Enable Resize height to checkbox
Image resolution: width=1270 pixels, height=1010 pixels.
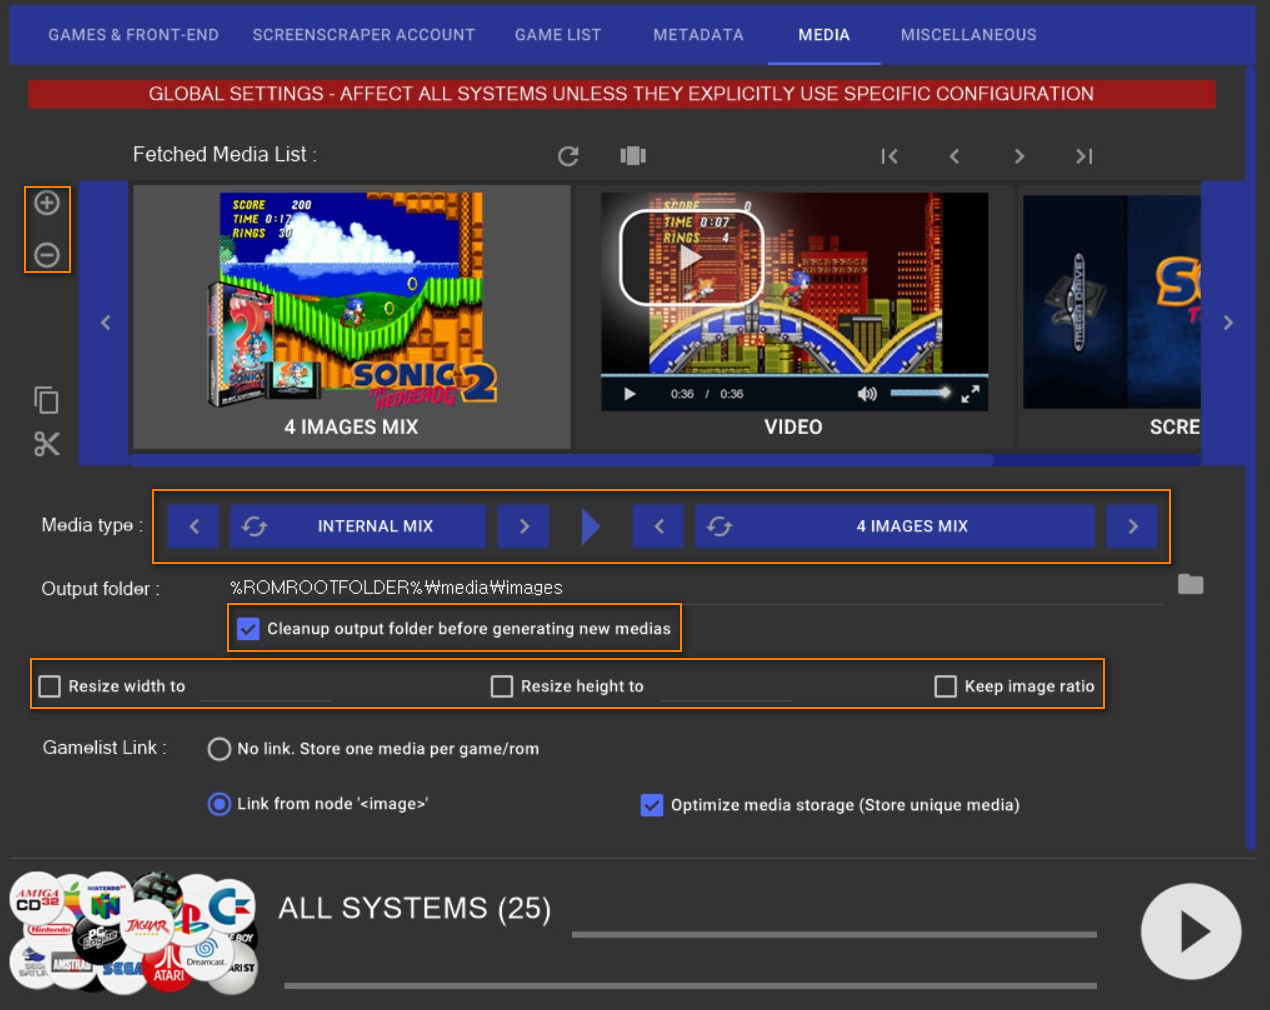coord(502,686)
